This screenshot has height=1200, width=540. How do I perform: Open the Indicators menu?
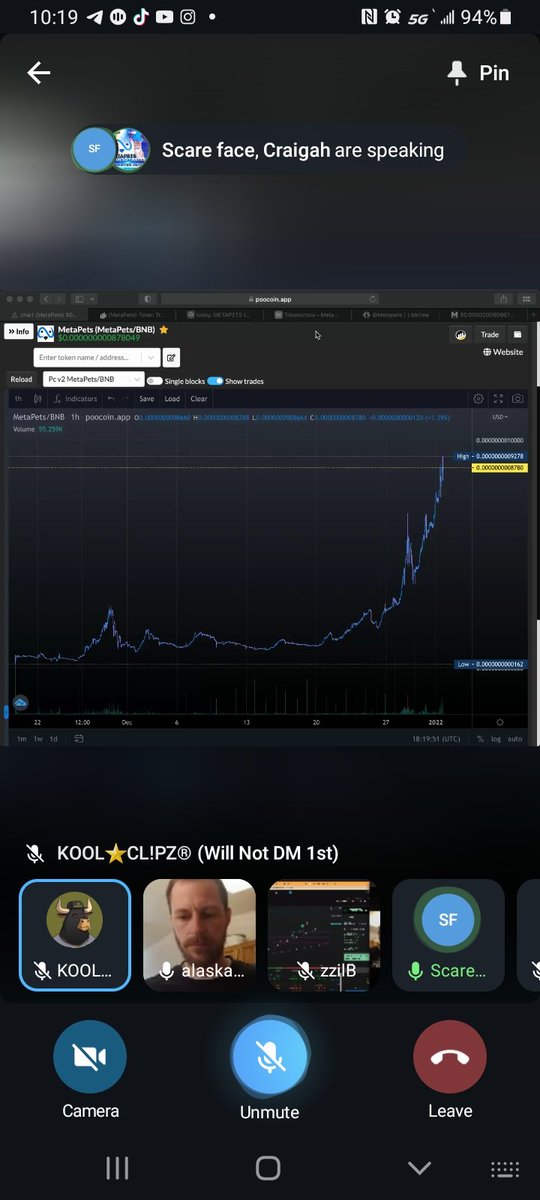pyautogui.click(x=75, y=399)
